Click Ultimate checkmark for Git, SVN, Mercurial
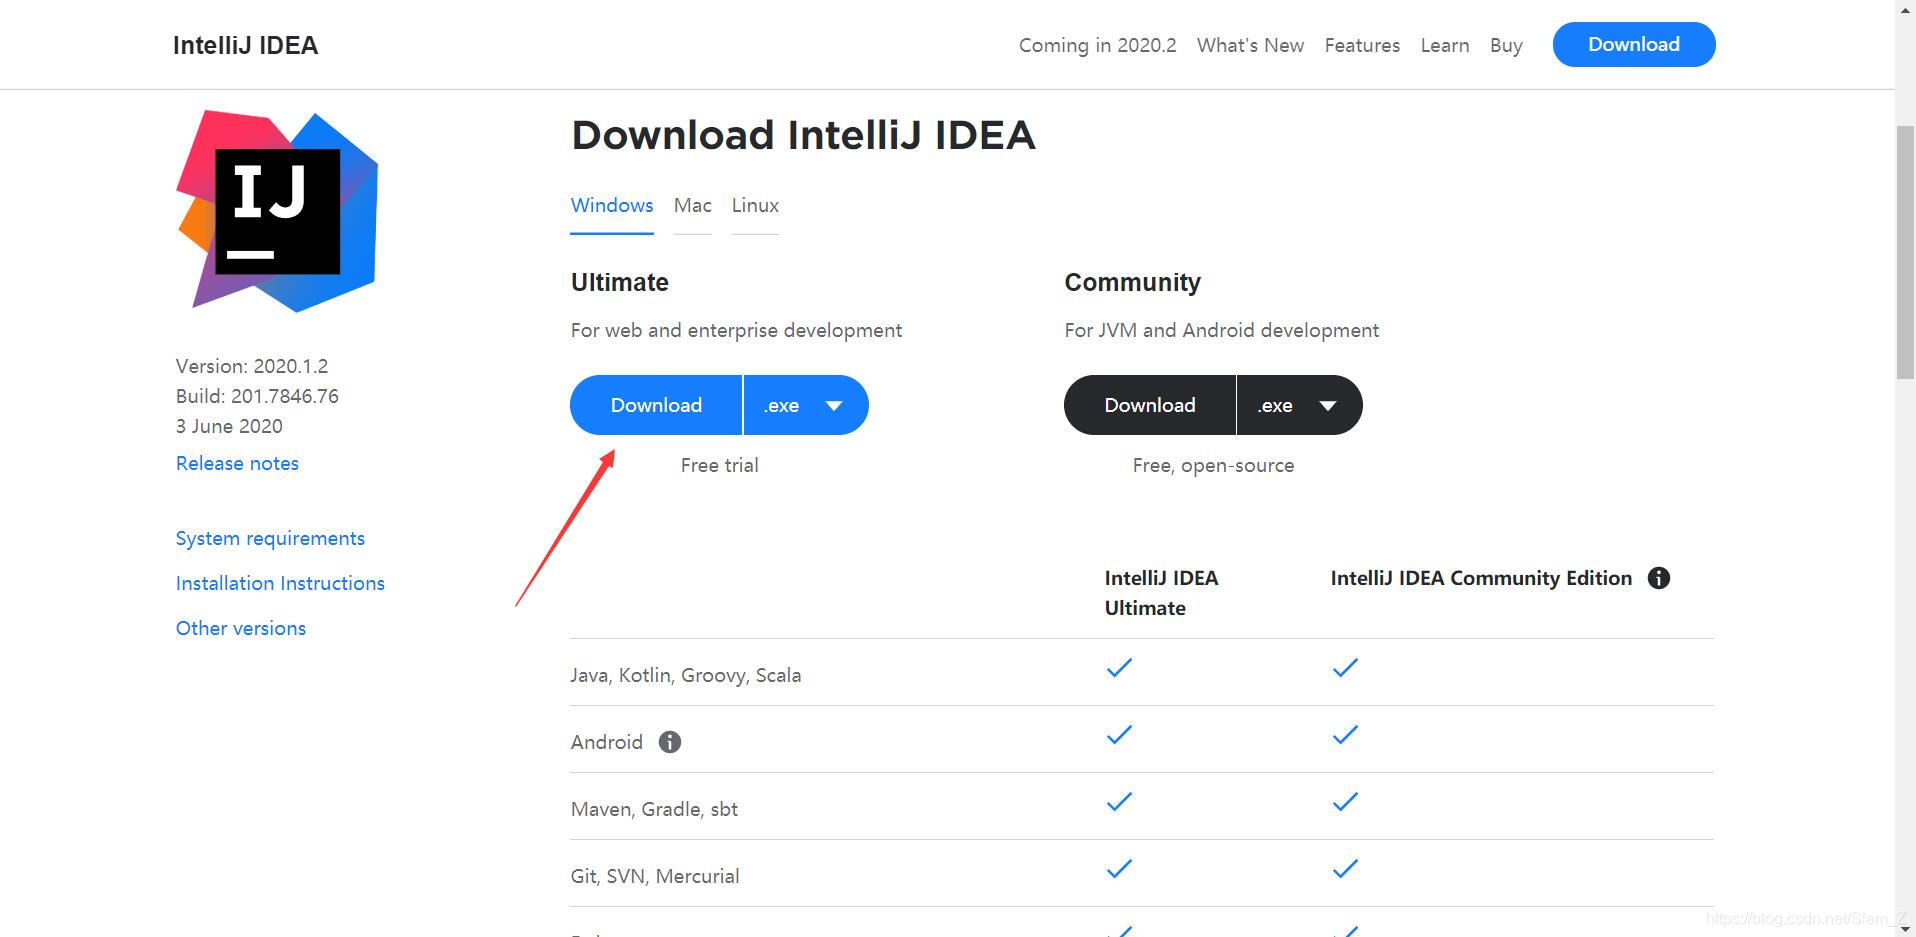Screen dimensions: 1916x937 1119,869
